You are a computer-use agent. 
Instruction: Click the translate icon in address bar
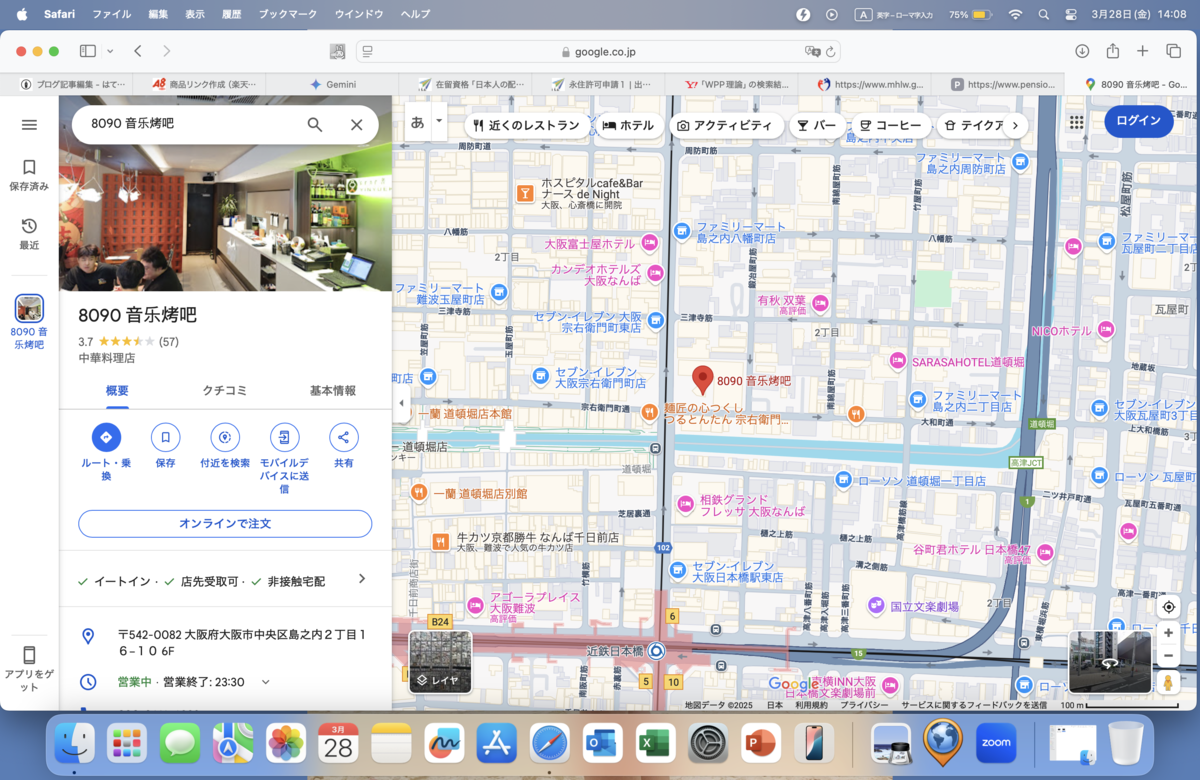812,51
